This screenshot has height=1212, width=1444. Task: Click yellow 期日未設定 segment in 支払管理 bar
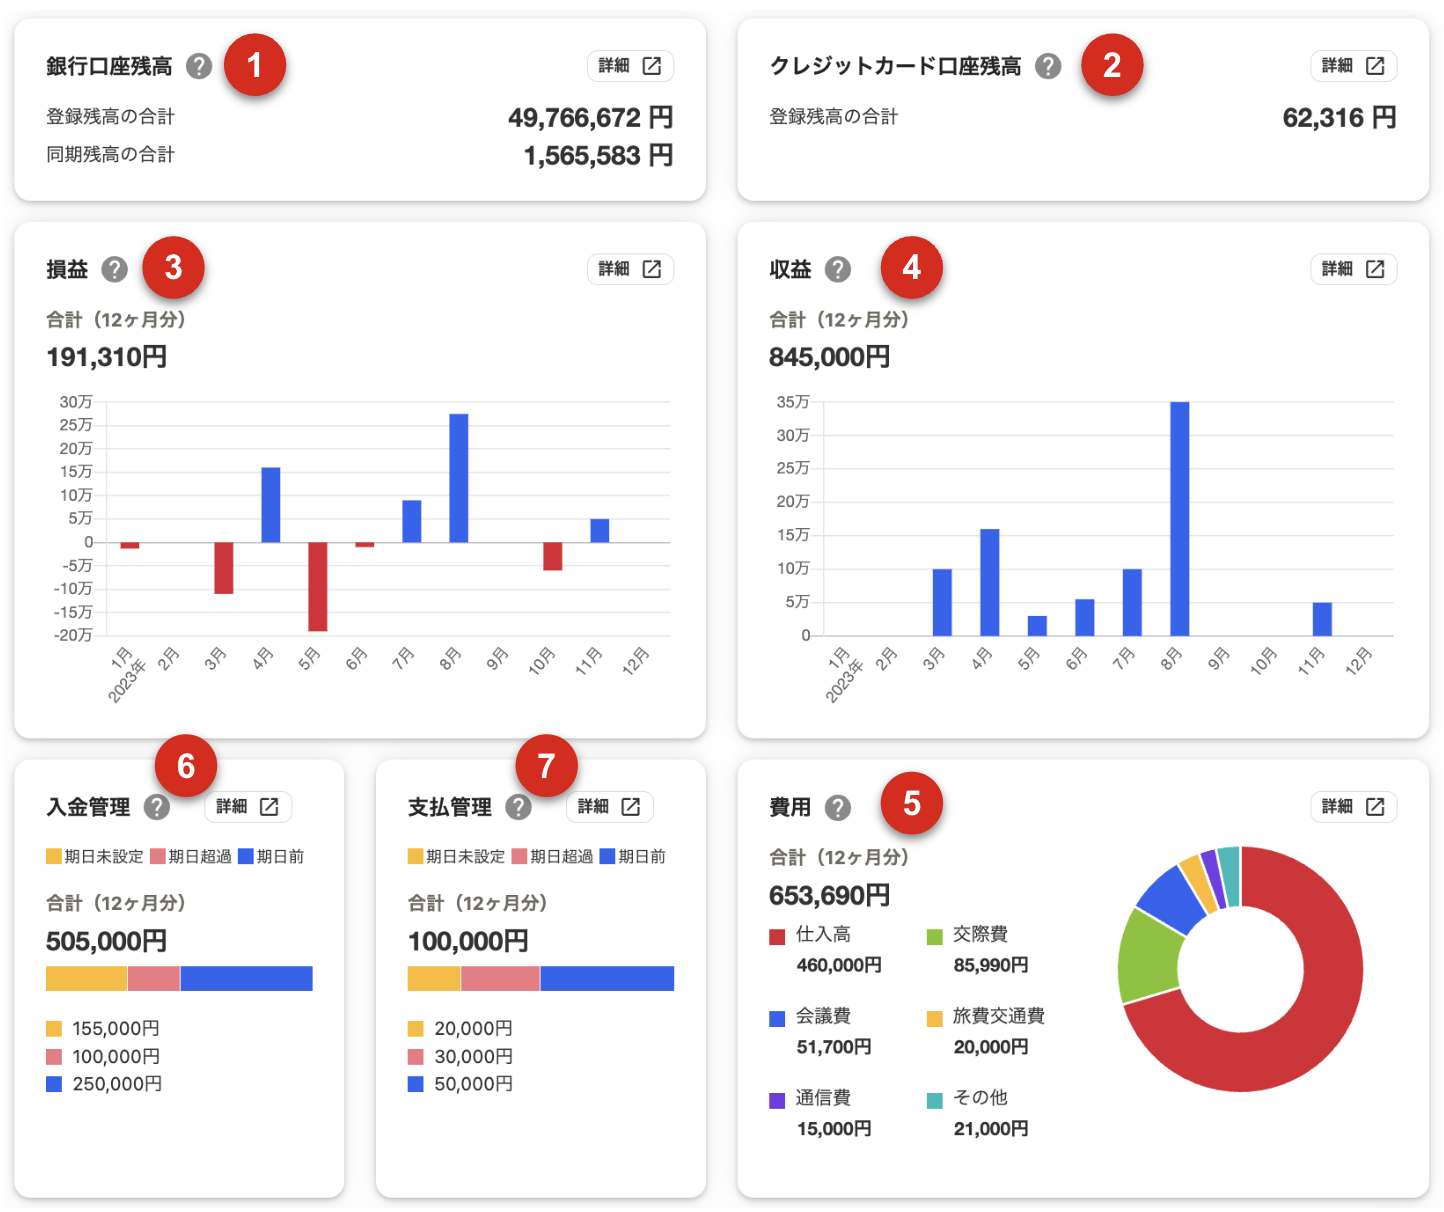click(x=434, y=979)
